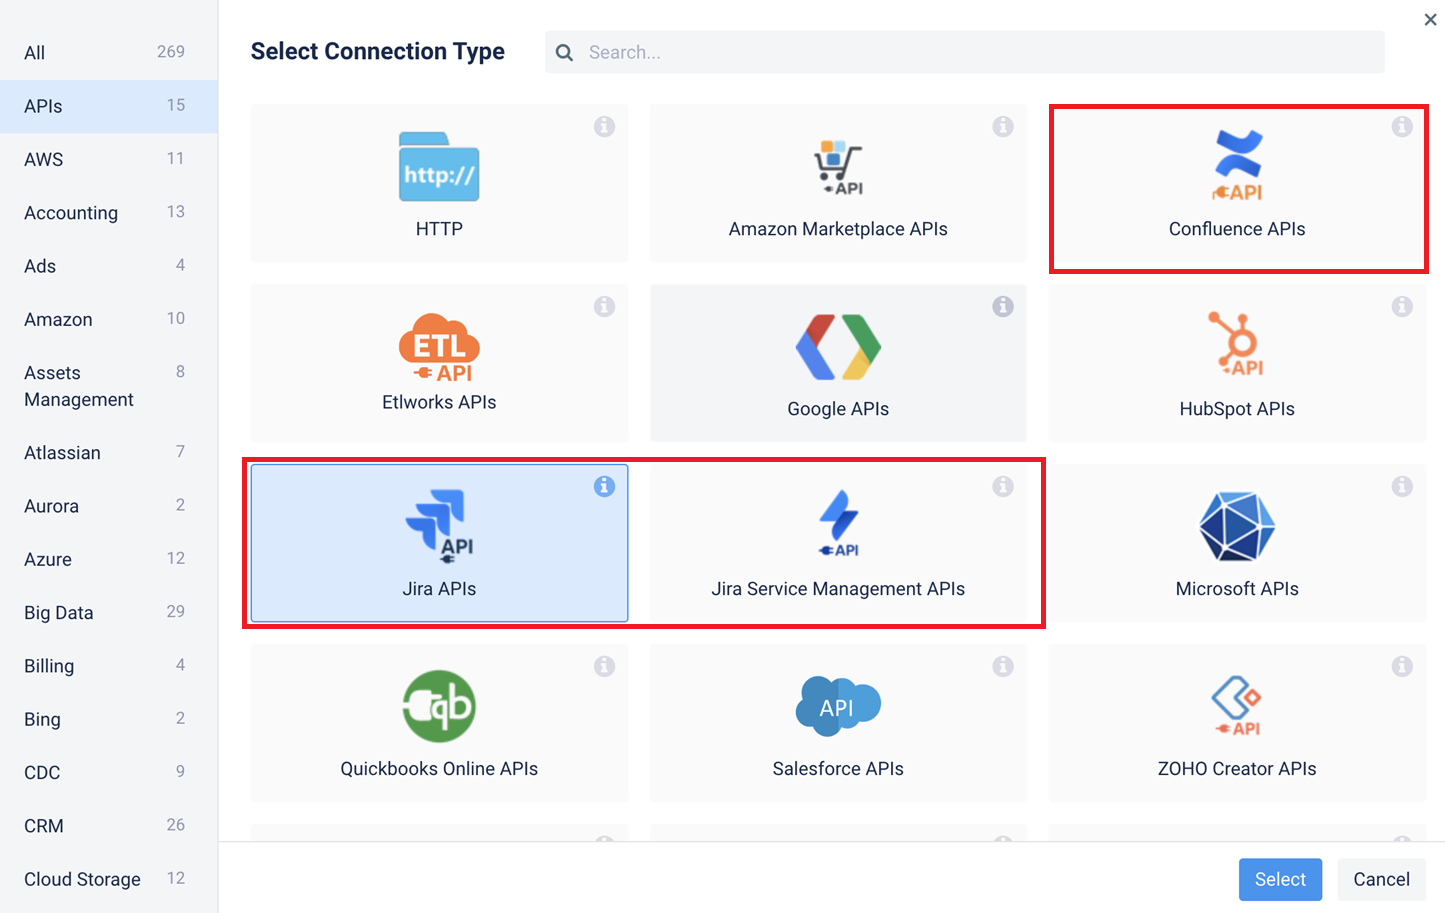
Task: Filter by the Atlassian category
Action: (108, 453)
